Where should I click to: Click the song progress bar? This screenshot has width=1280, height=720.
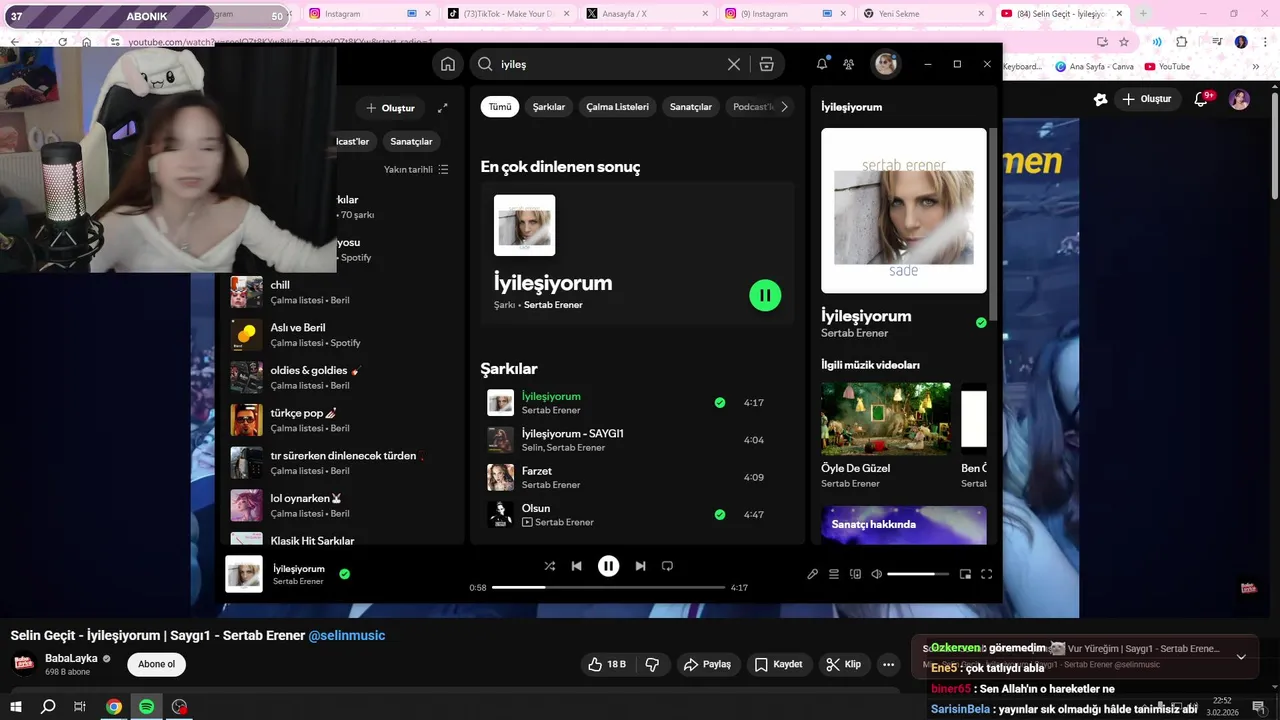point(608,587)
